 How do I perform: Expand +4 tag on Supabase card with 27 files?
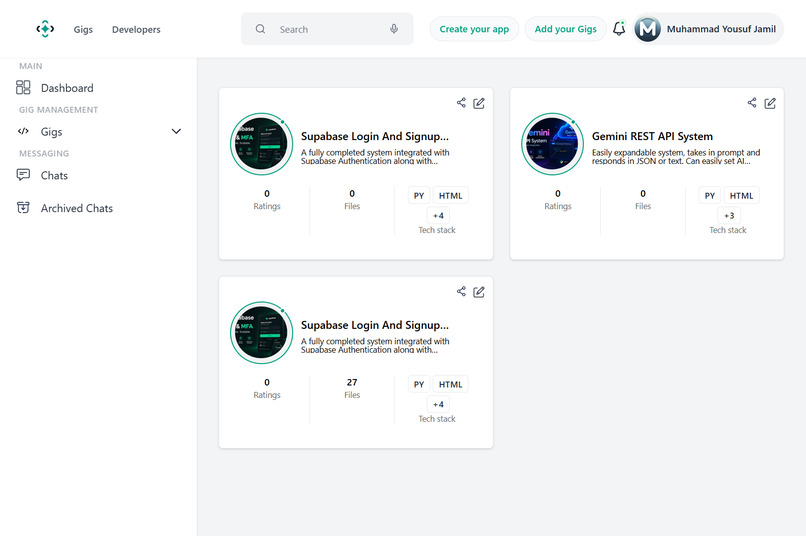pos(438,404)
